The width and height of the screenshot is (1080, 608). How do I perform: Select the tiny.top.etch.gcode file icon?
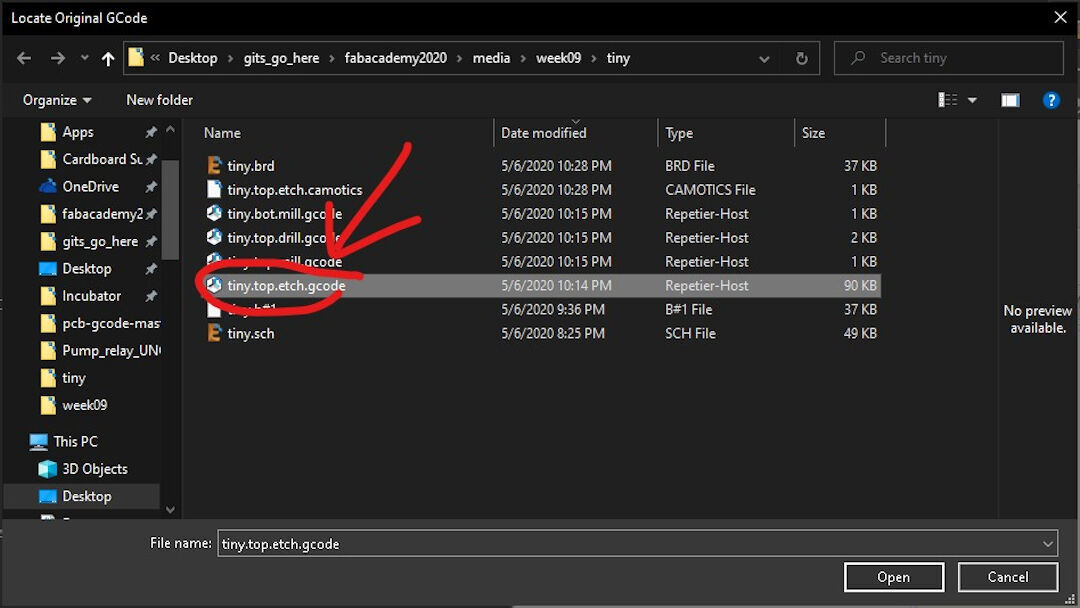click(214, 285)
